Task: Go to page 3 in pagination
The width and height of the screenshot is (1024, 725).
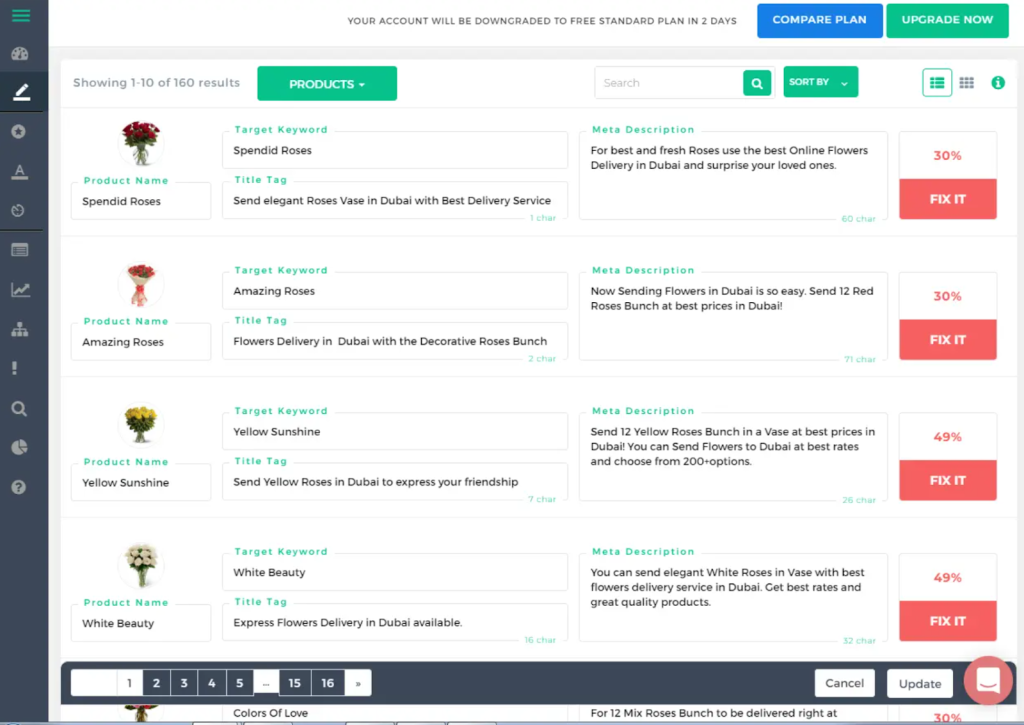Action: coord(184,683)
